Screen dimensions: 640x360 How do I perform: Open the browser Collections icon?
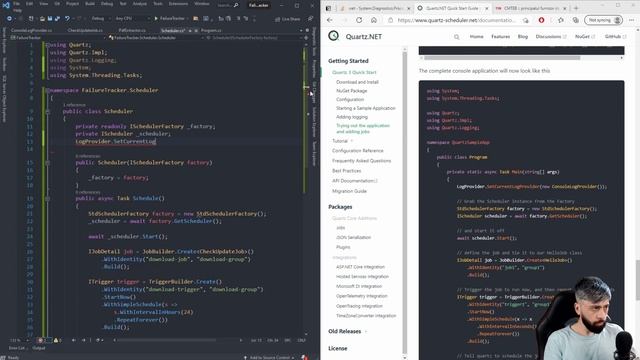575,20
